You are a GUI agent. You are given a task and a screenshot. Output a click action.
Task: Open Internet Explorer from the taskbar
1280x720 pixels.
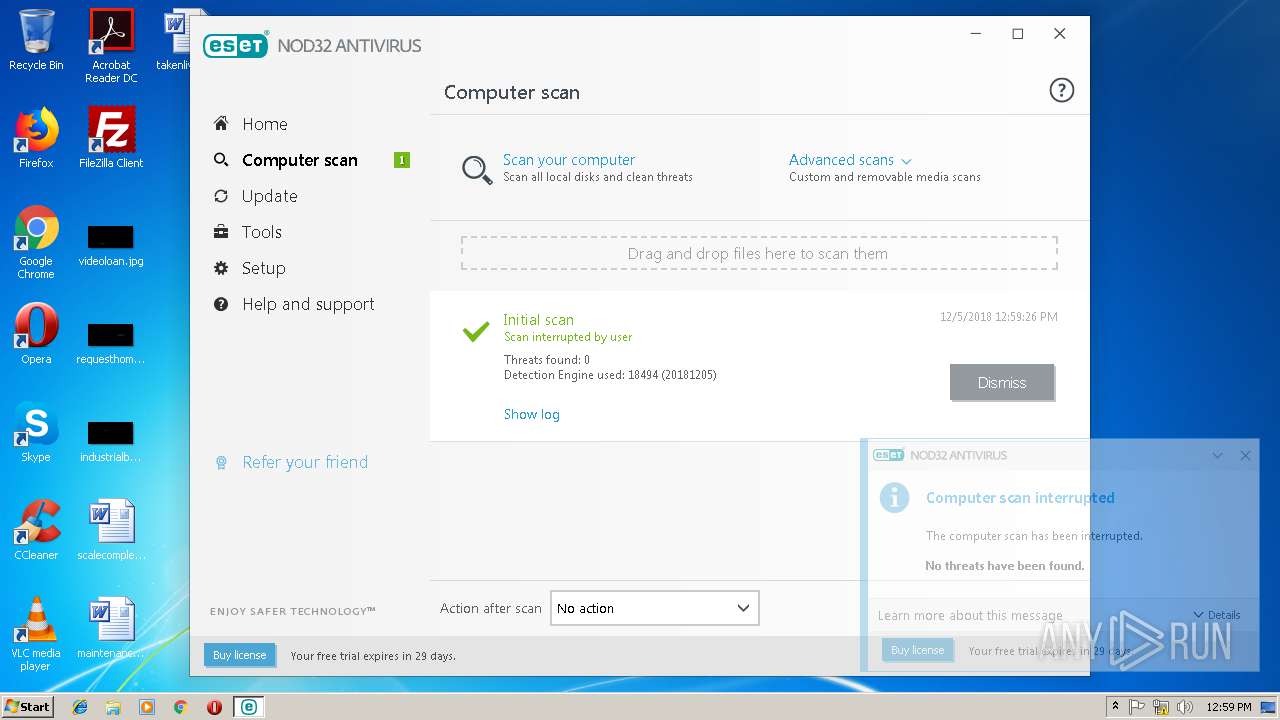pyautogui.click(x=80, y=707)
